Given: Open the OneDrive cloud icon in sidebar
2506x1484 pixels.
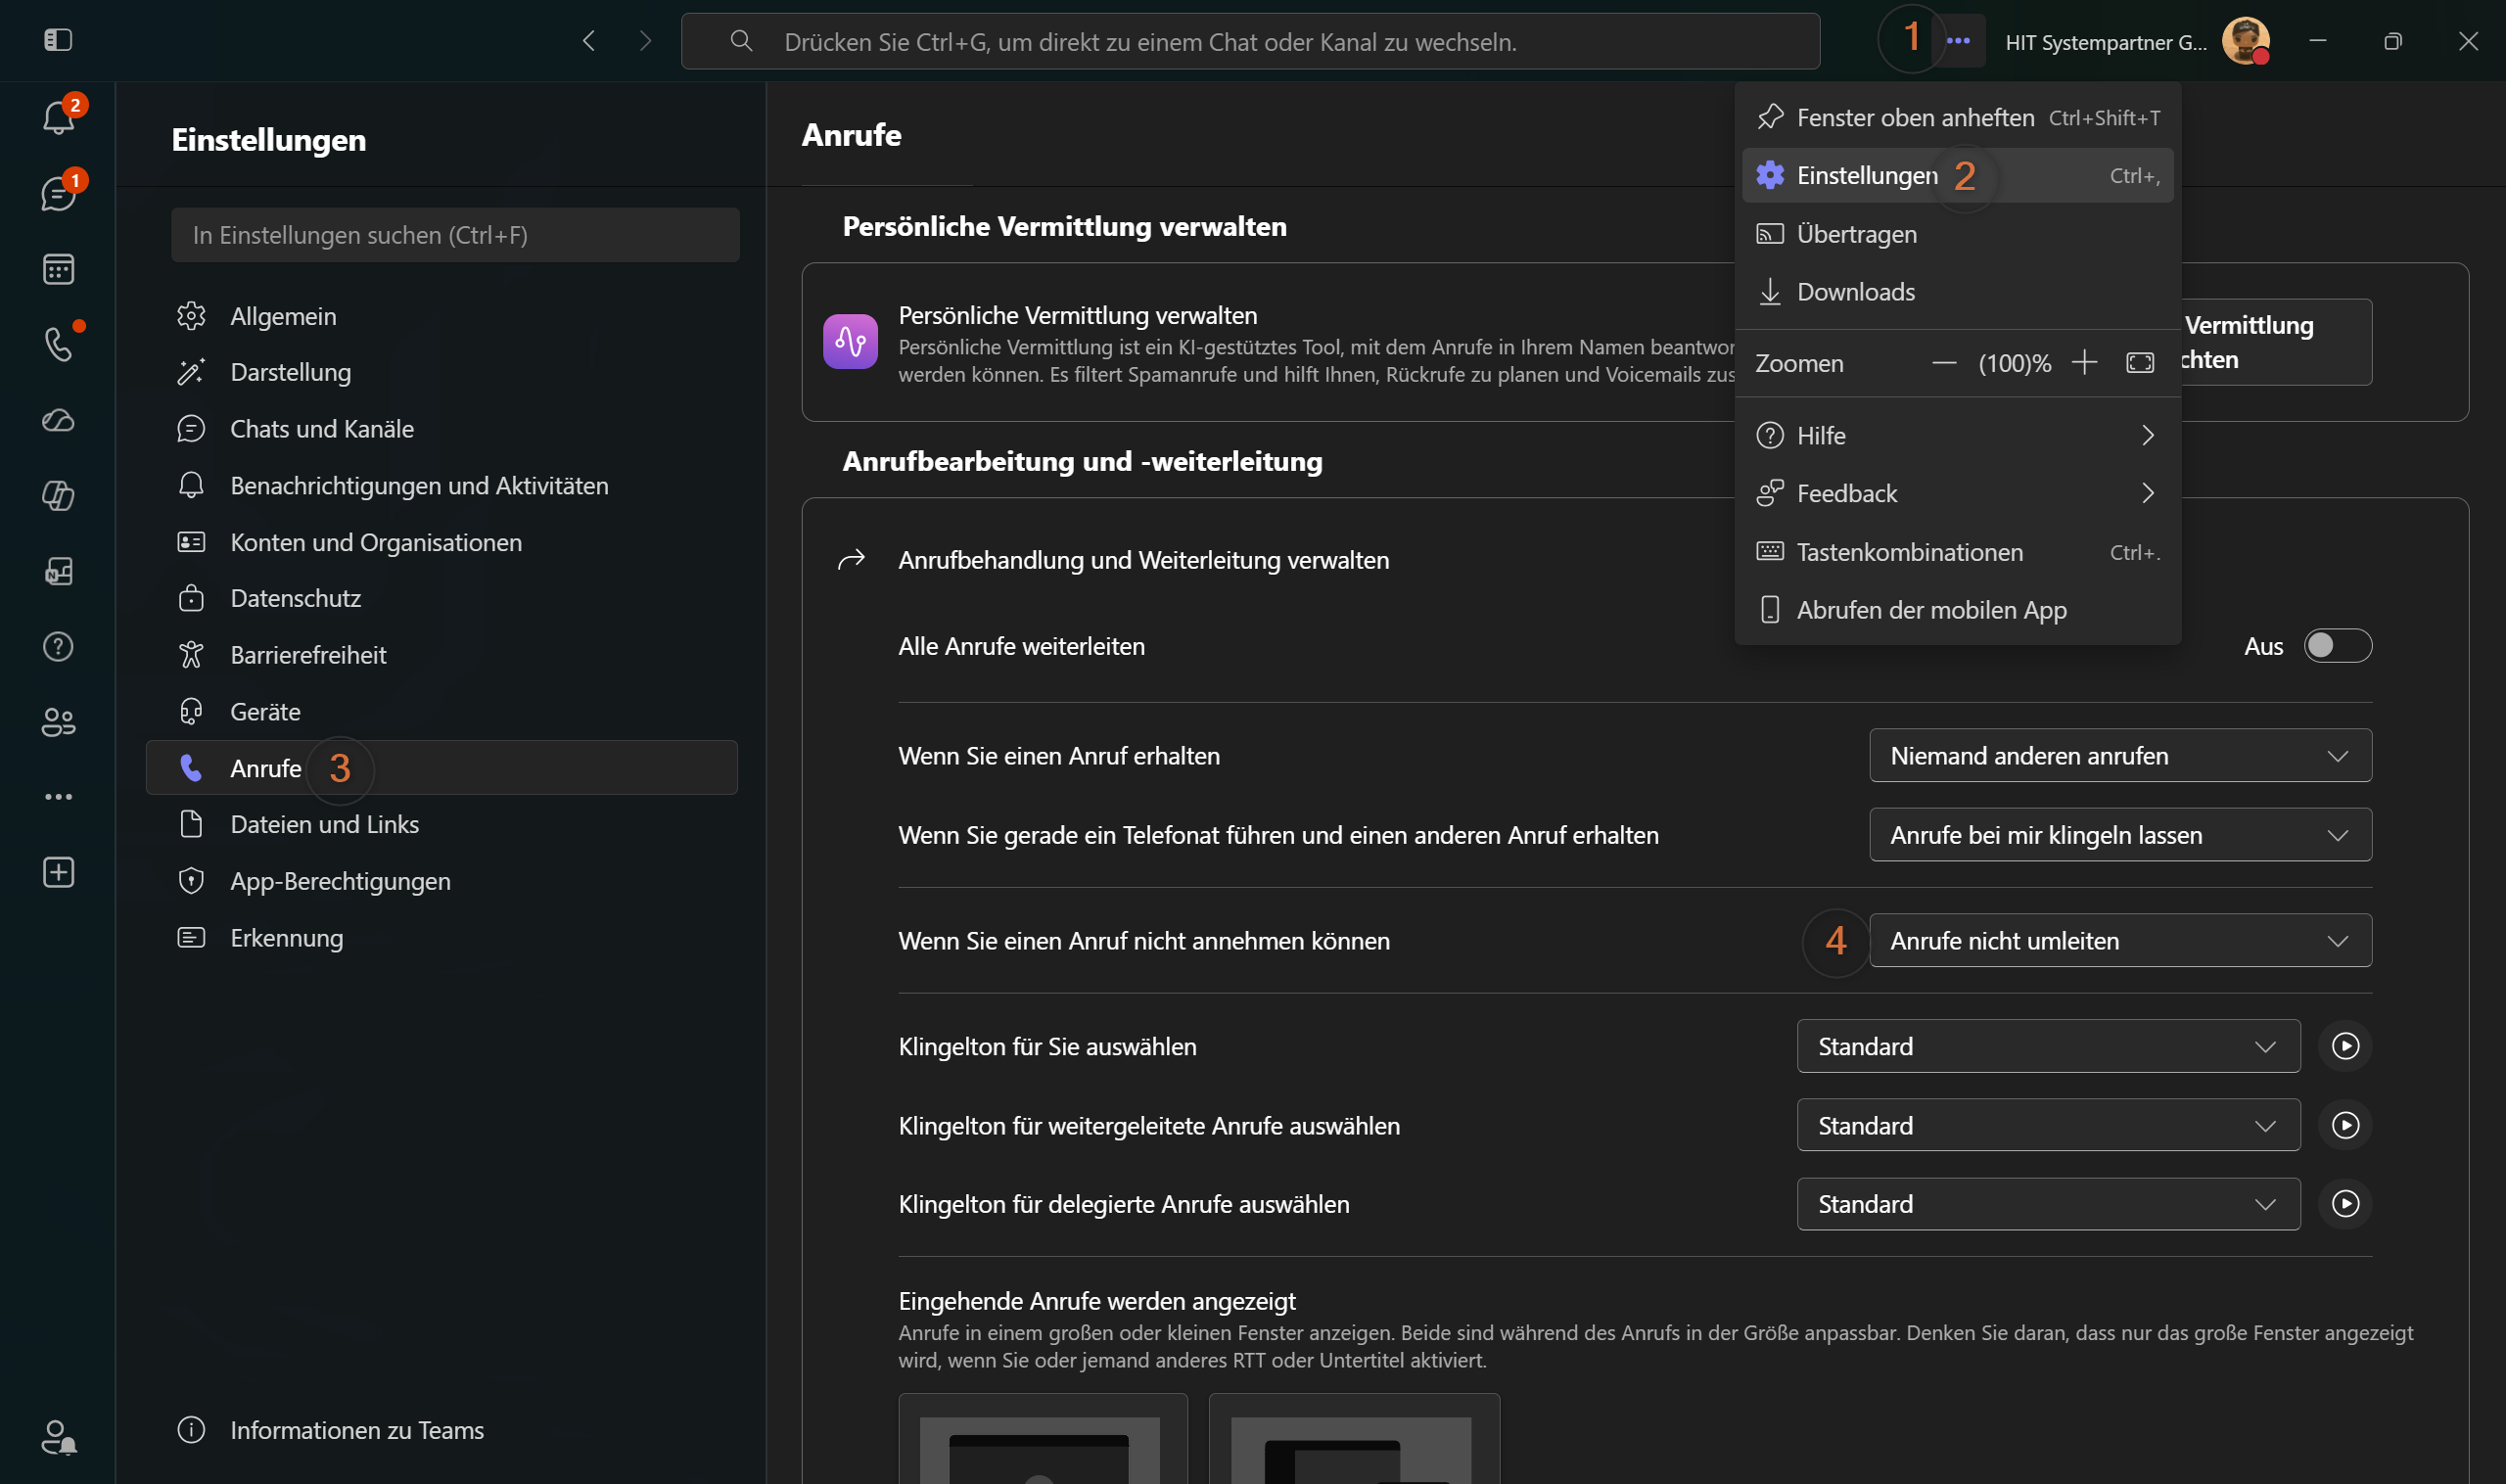Looking at the screenshot, I should [x=58, y=420].
